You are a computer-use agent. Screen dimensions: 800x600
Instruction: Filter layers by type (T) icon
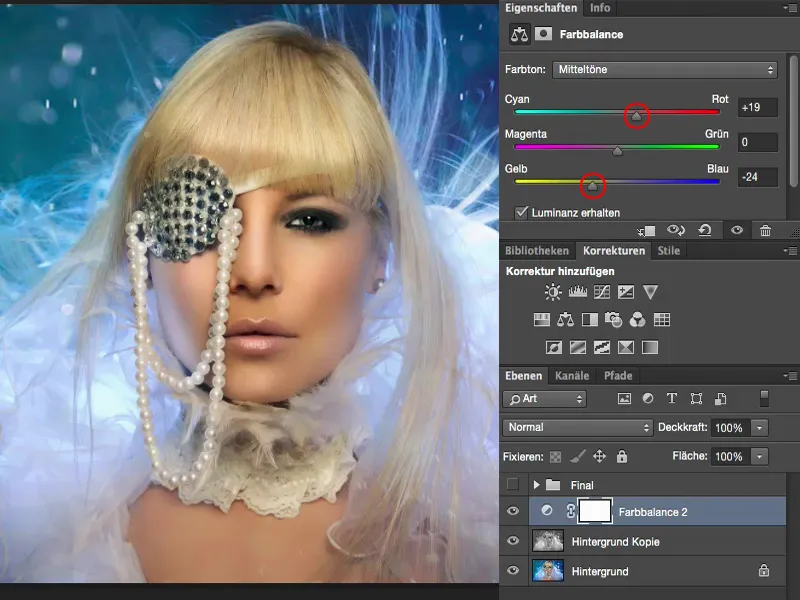(672, 398)
